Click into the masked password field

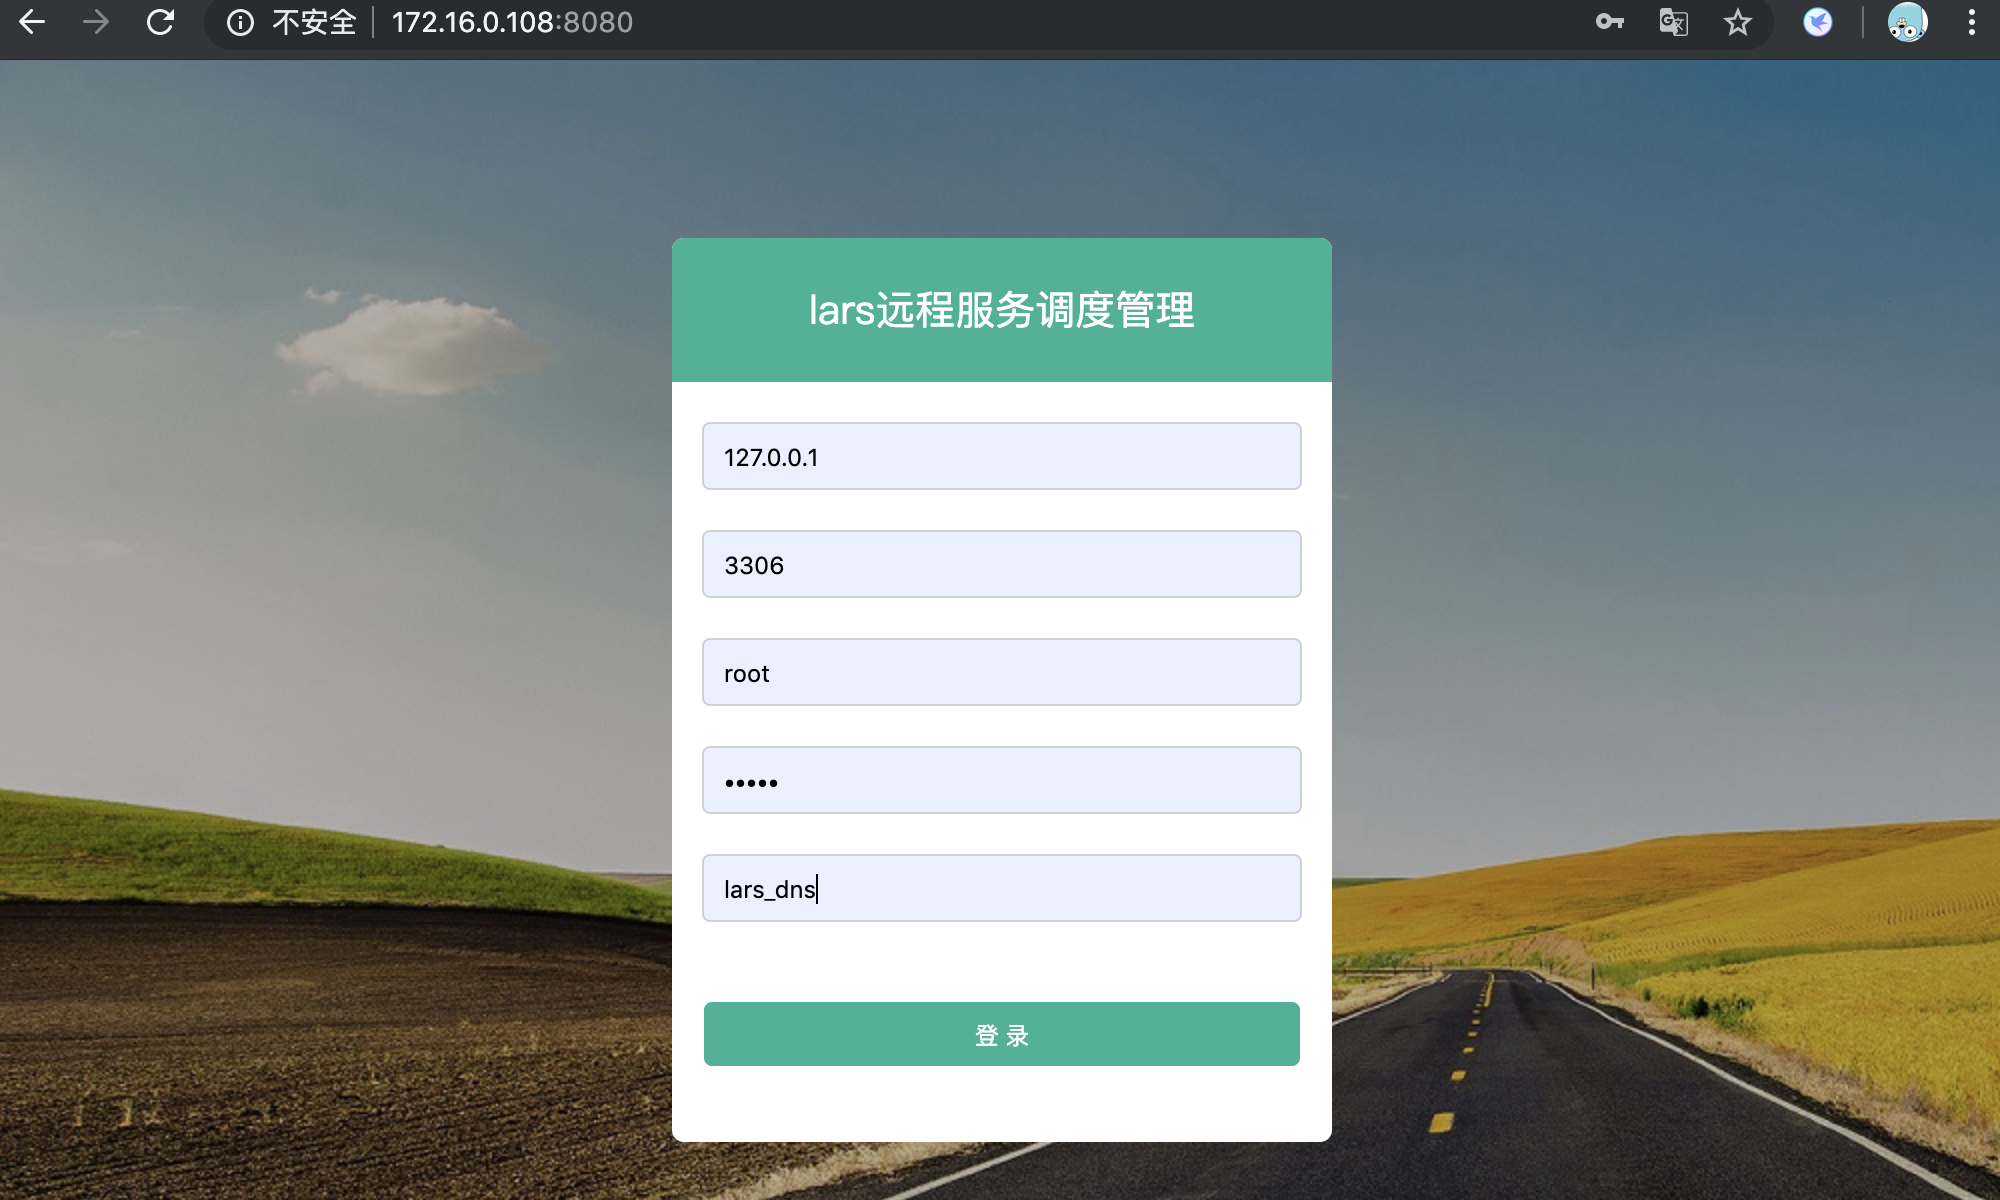[x=1001, y=780]
